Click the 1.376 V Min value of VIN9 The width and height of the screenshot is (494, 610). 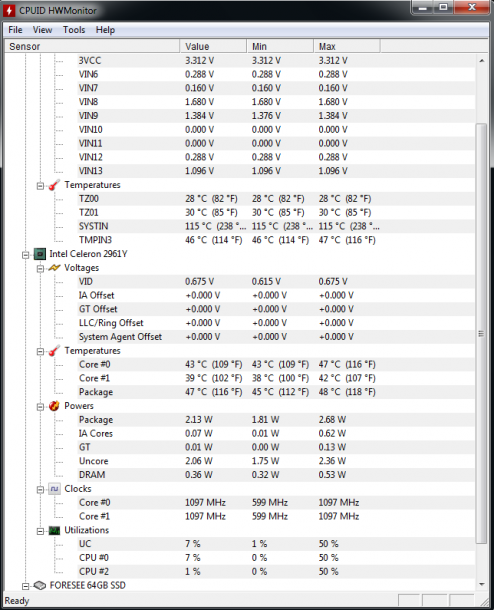coord(266,116)
